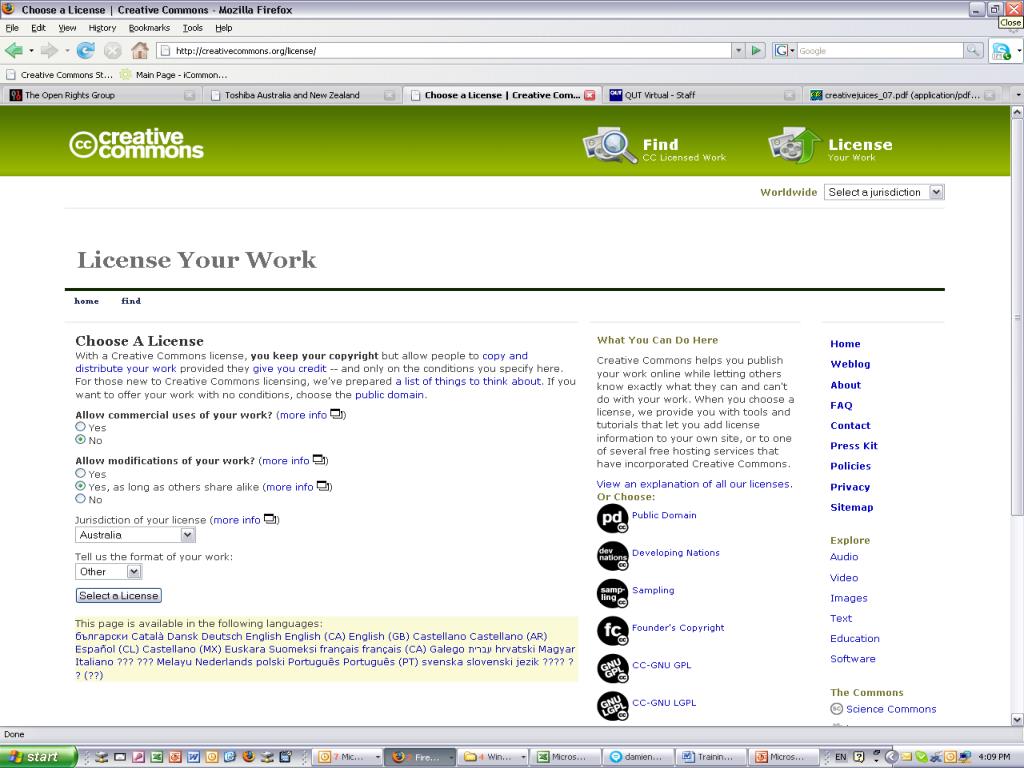1024x768 pixels.
Task: Click the Firefox icon in quick launch
Action: pyautogui.click(x=248, y=756)
